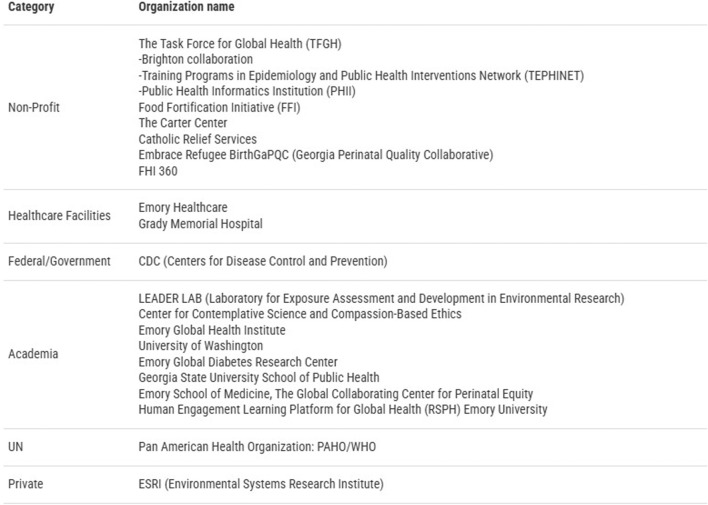Select The Carter Center entry
The image size is (708, 505).
(183, 123)
